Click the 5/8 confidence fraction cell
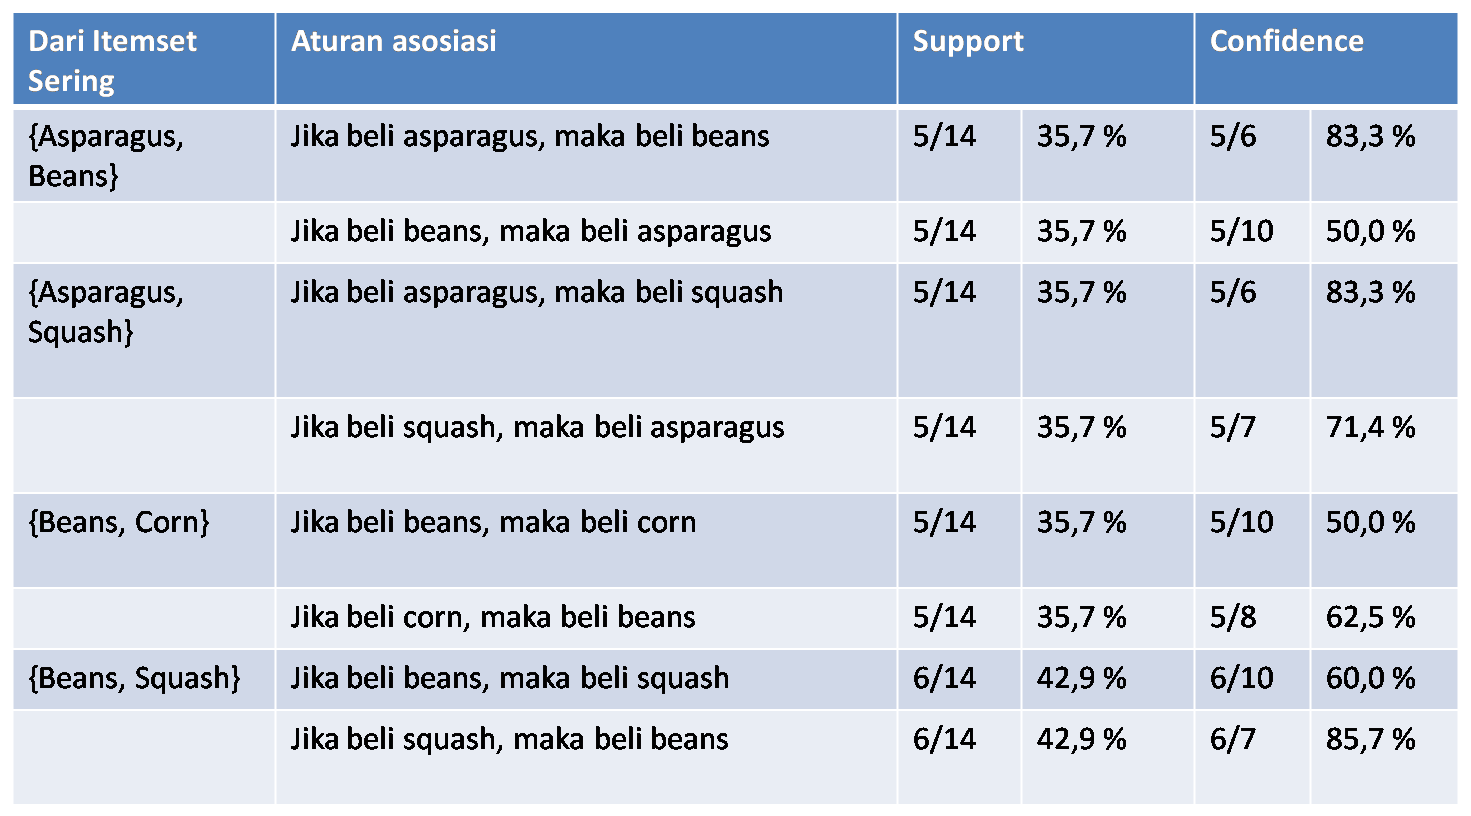 (1252, 619)
